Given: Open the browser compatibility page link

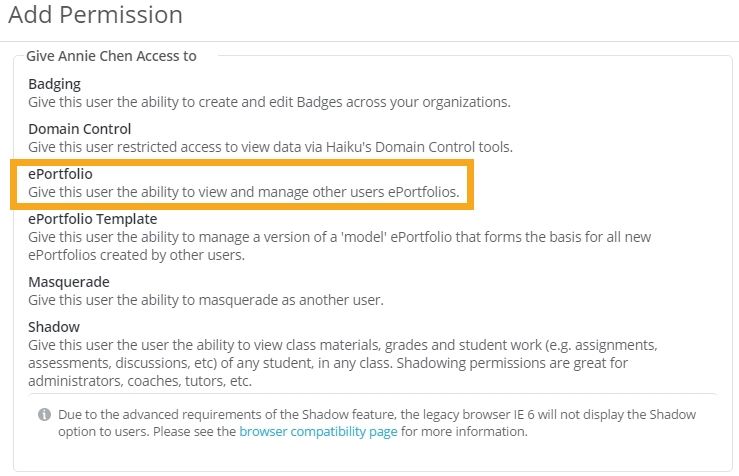Looking at the screenshot, I should click(x=318, y=432).
